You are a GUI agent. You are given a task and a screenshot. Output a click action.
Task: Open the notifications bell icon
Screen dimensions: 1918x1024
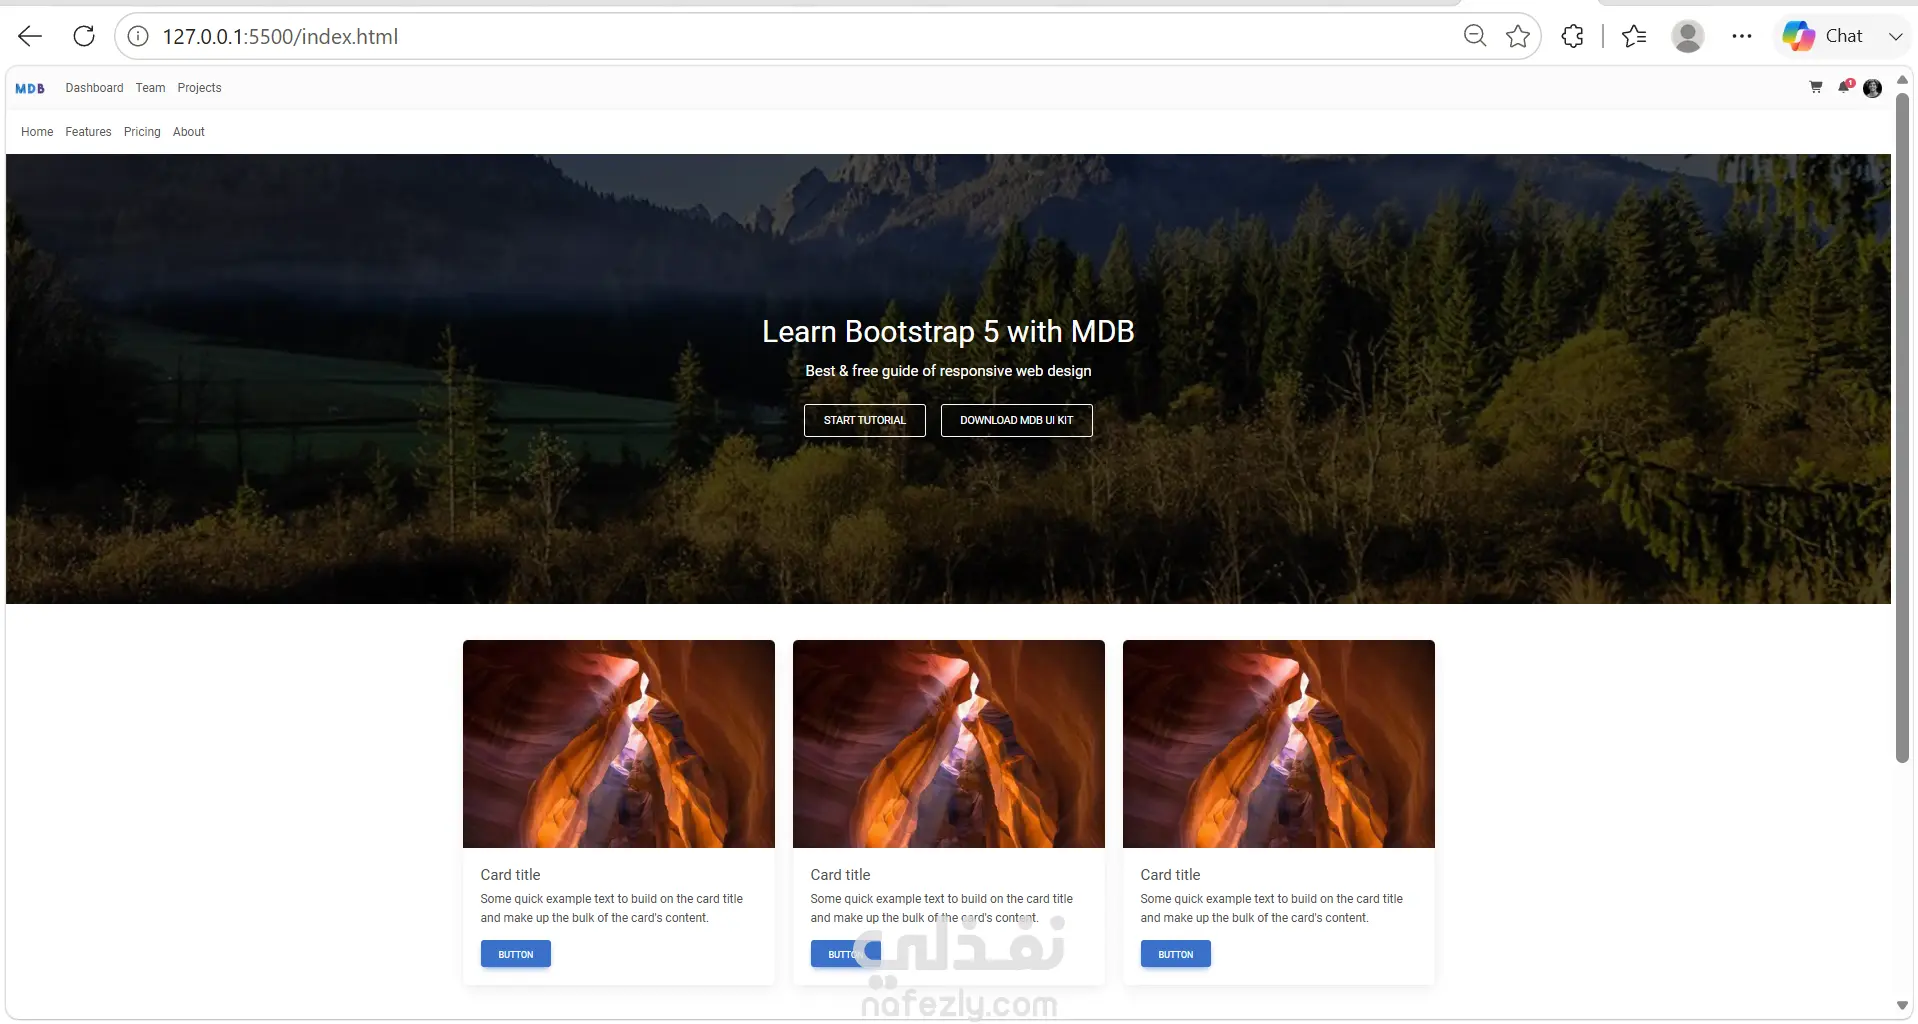1845,87
